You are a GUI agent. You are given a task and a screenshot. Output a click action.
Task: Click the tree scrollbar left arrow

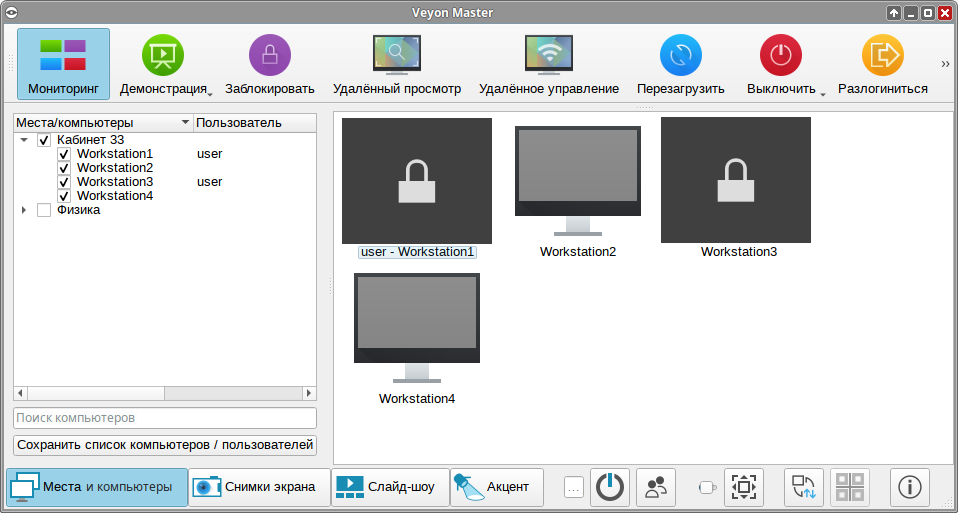(20, 393)
